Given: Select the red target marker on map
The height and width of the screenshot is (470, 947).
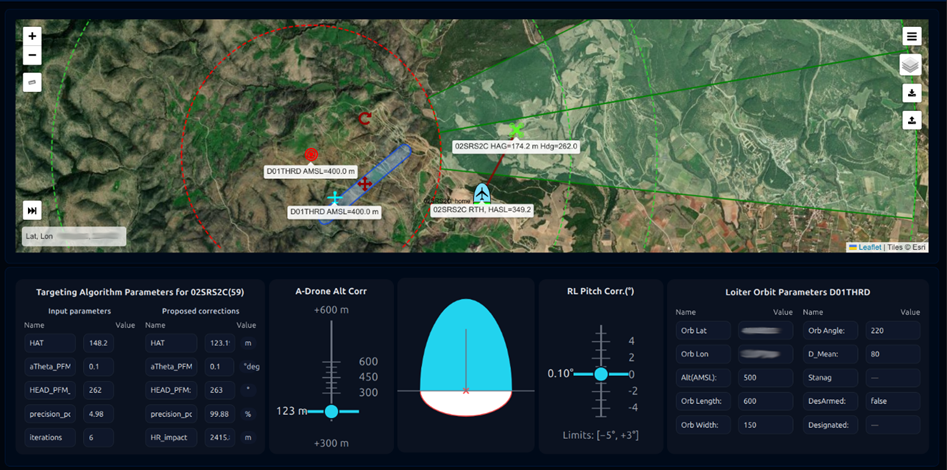Looking at the screenshot, I should tap(311, 155).
